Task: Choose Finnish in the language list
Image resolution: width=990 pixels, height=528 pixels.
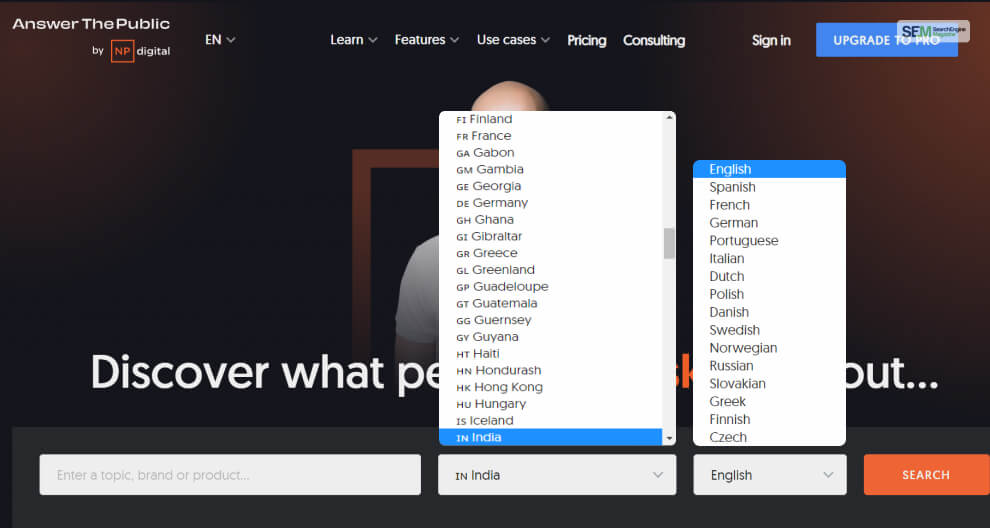Action: tap(769, 419)
